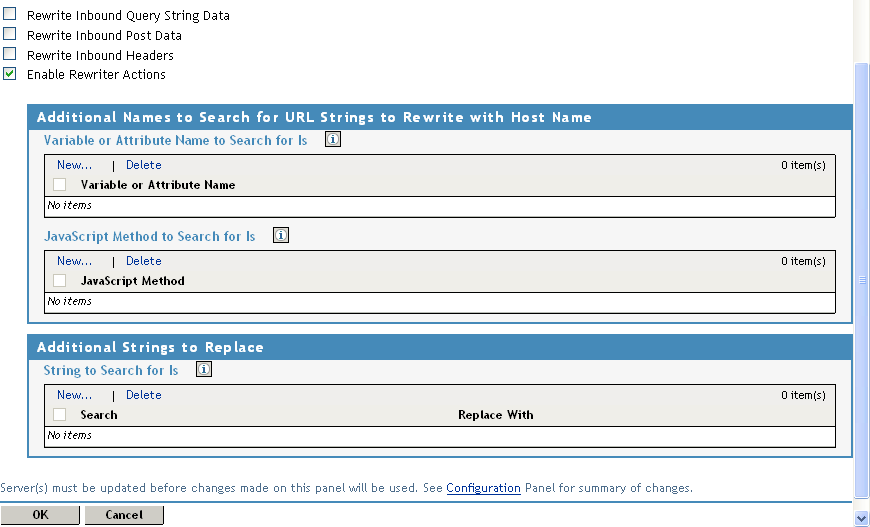Image resolution: width=870 pixels, height=527 pixels.
Task: Add a New JavaScript Method entry
Action: pos(74,261)
